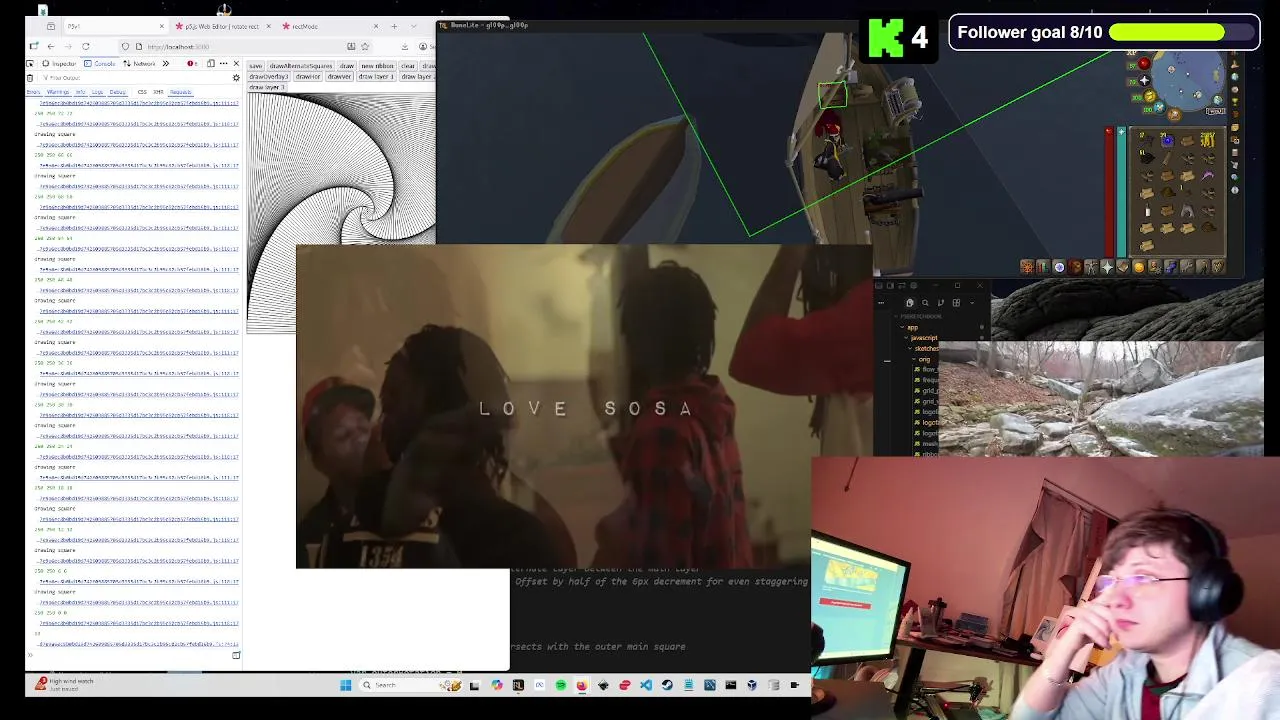Open the VS Code extensions icon

click(x=956, y=303)
